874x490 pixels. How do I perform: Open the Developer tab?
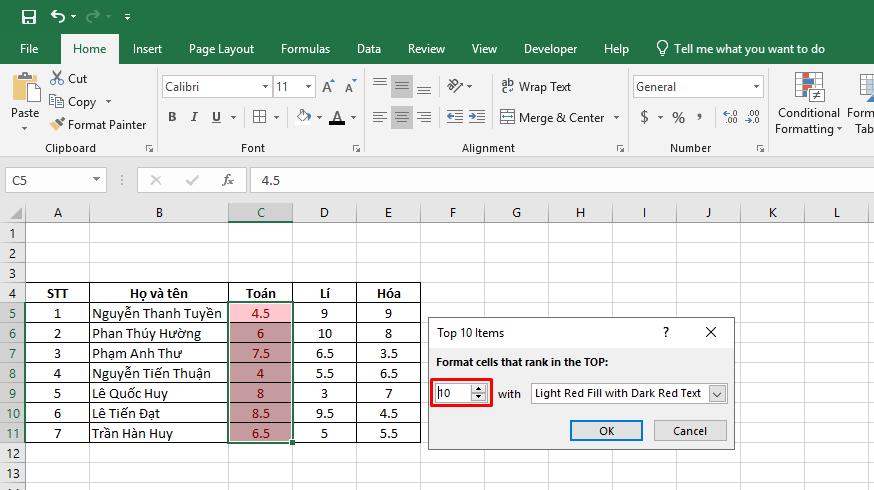click(x=550, y=49)
